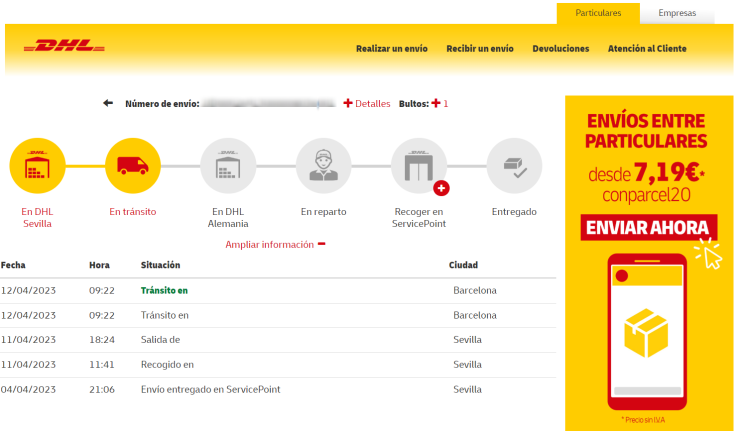
Task: Switch to the Empresas tab
Action: point(677,13)
